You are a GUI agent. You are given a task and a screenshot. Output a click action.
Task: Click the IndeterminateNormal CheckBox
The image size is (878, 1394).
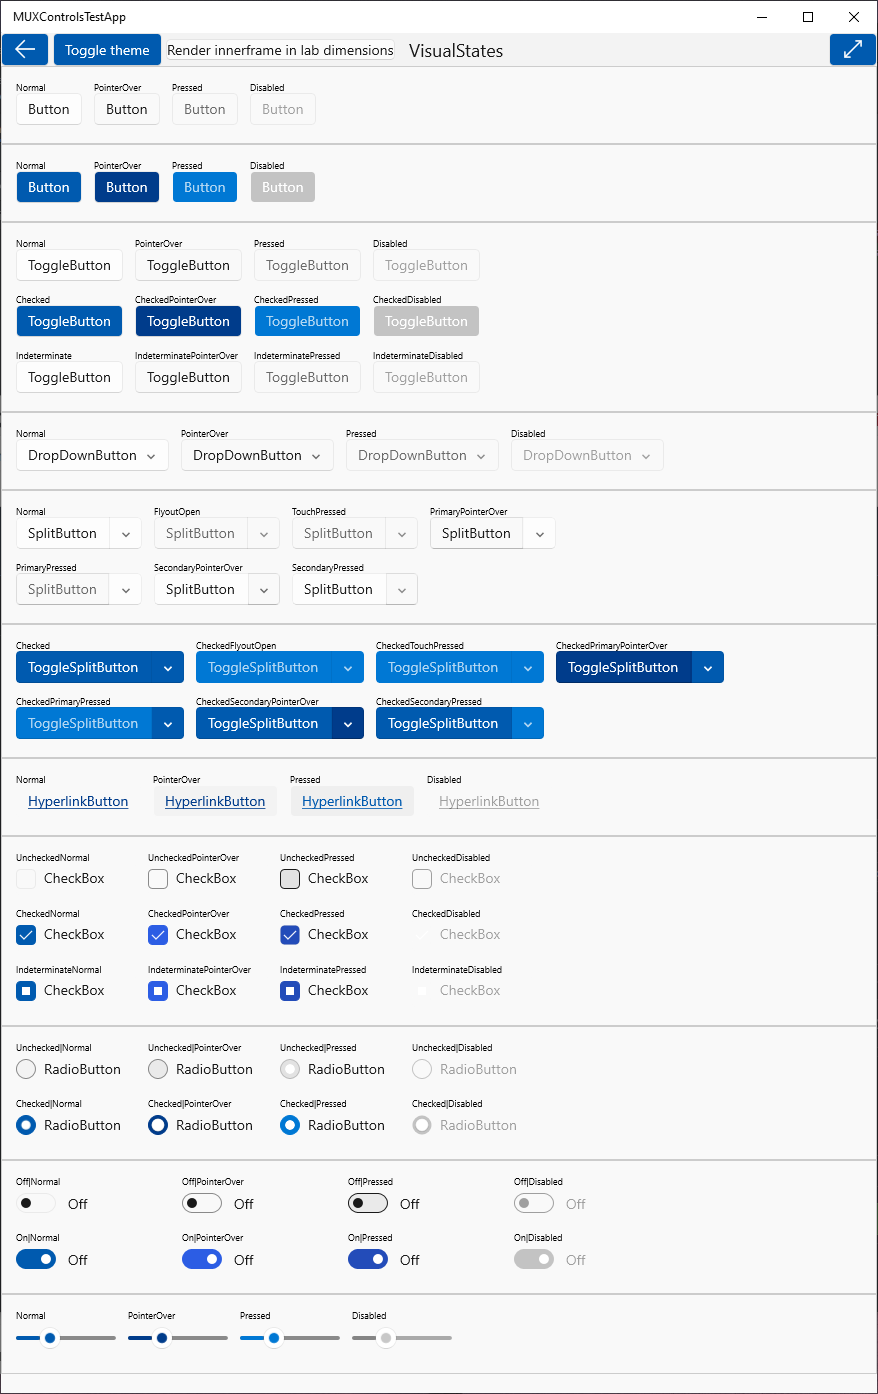25,990
